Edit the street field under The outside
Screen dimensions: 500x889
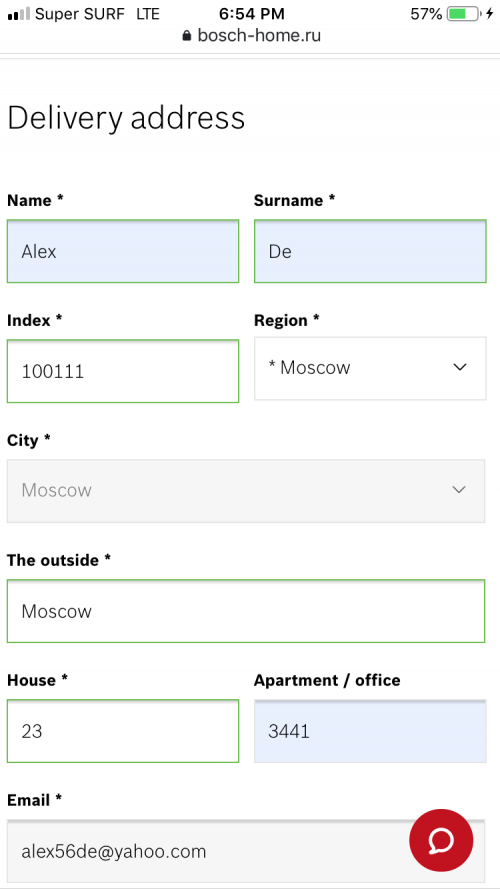(x=246, y=611)
